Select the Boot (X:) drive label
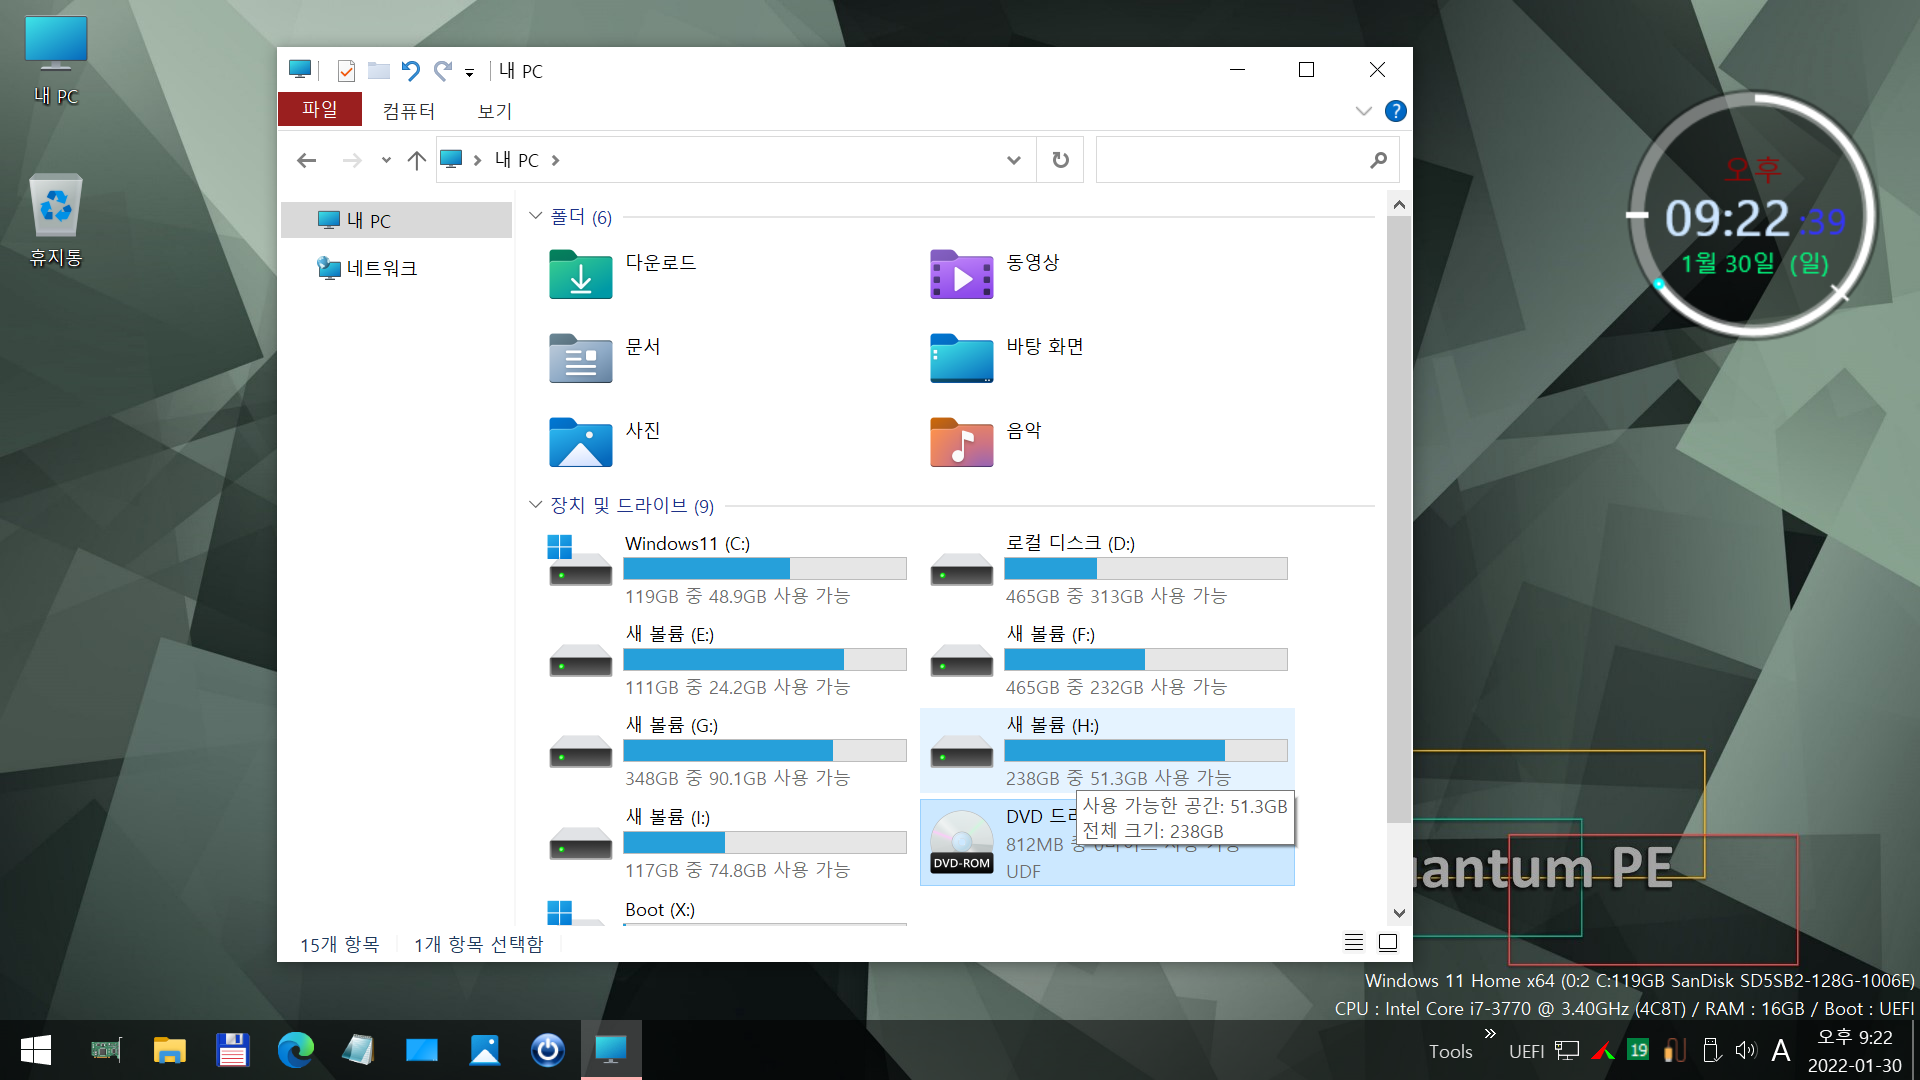This screenshot has height=1080, width=1920. click(x=660, y=910)
